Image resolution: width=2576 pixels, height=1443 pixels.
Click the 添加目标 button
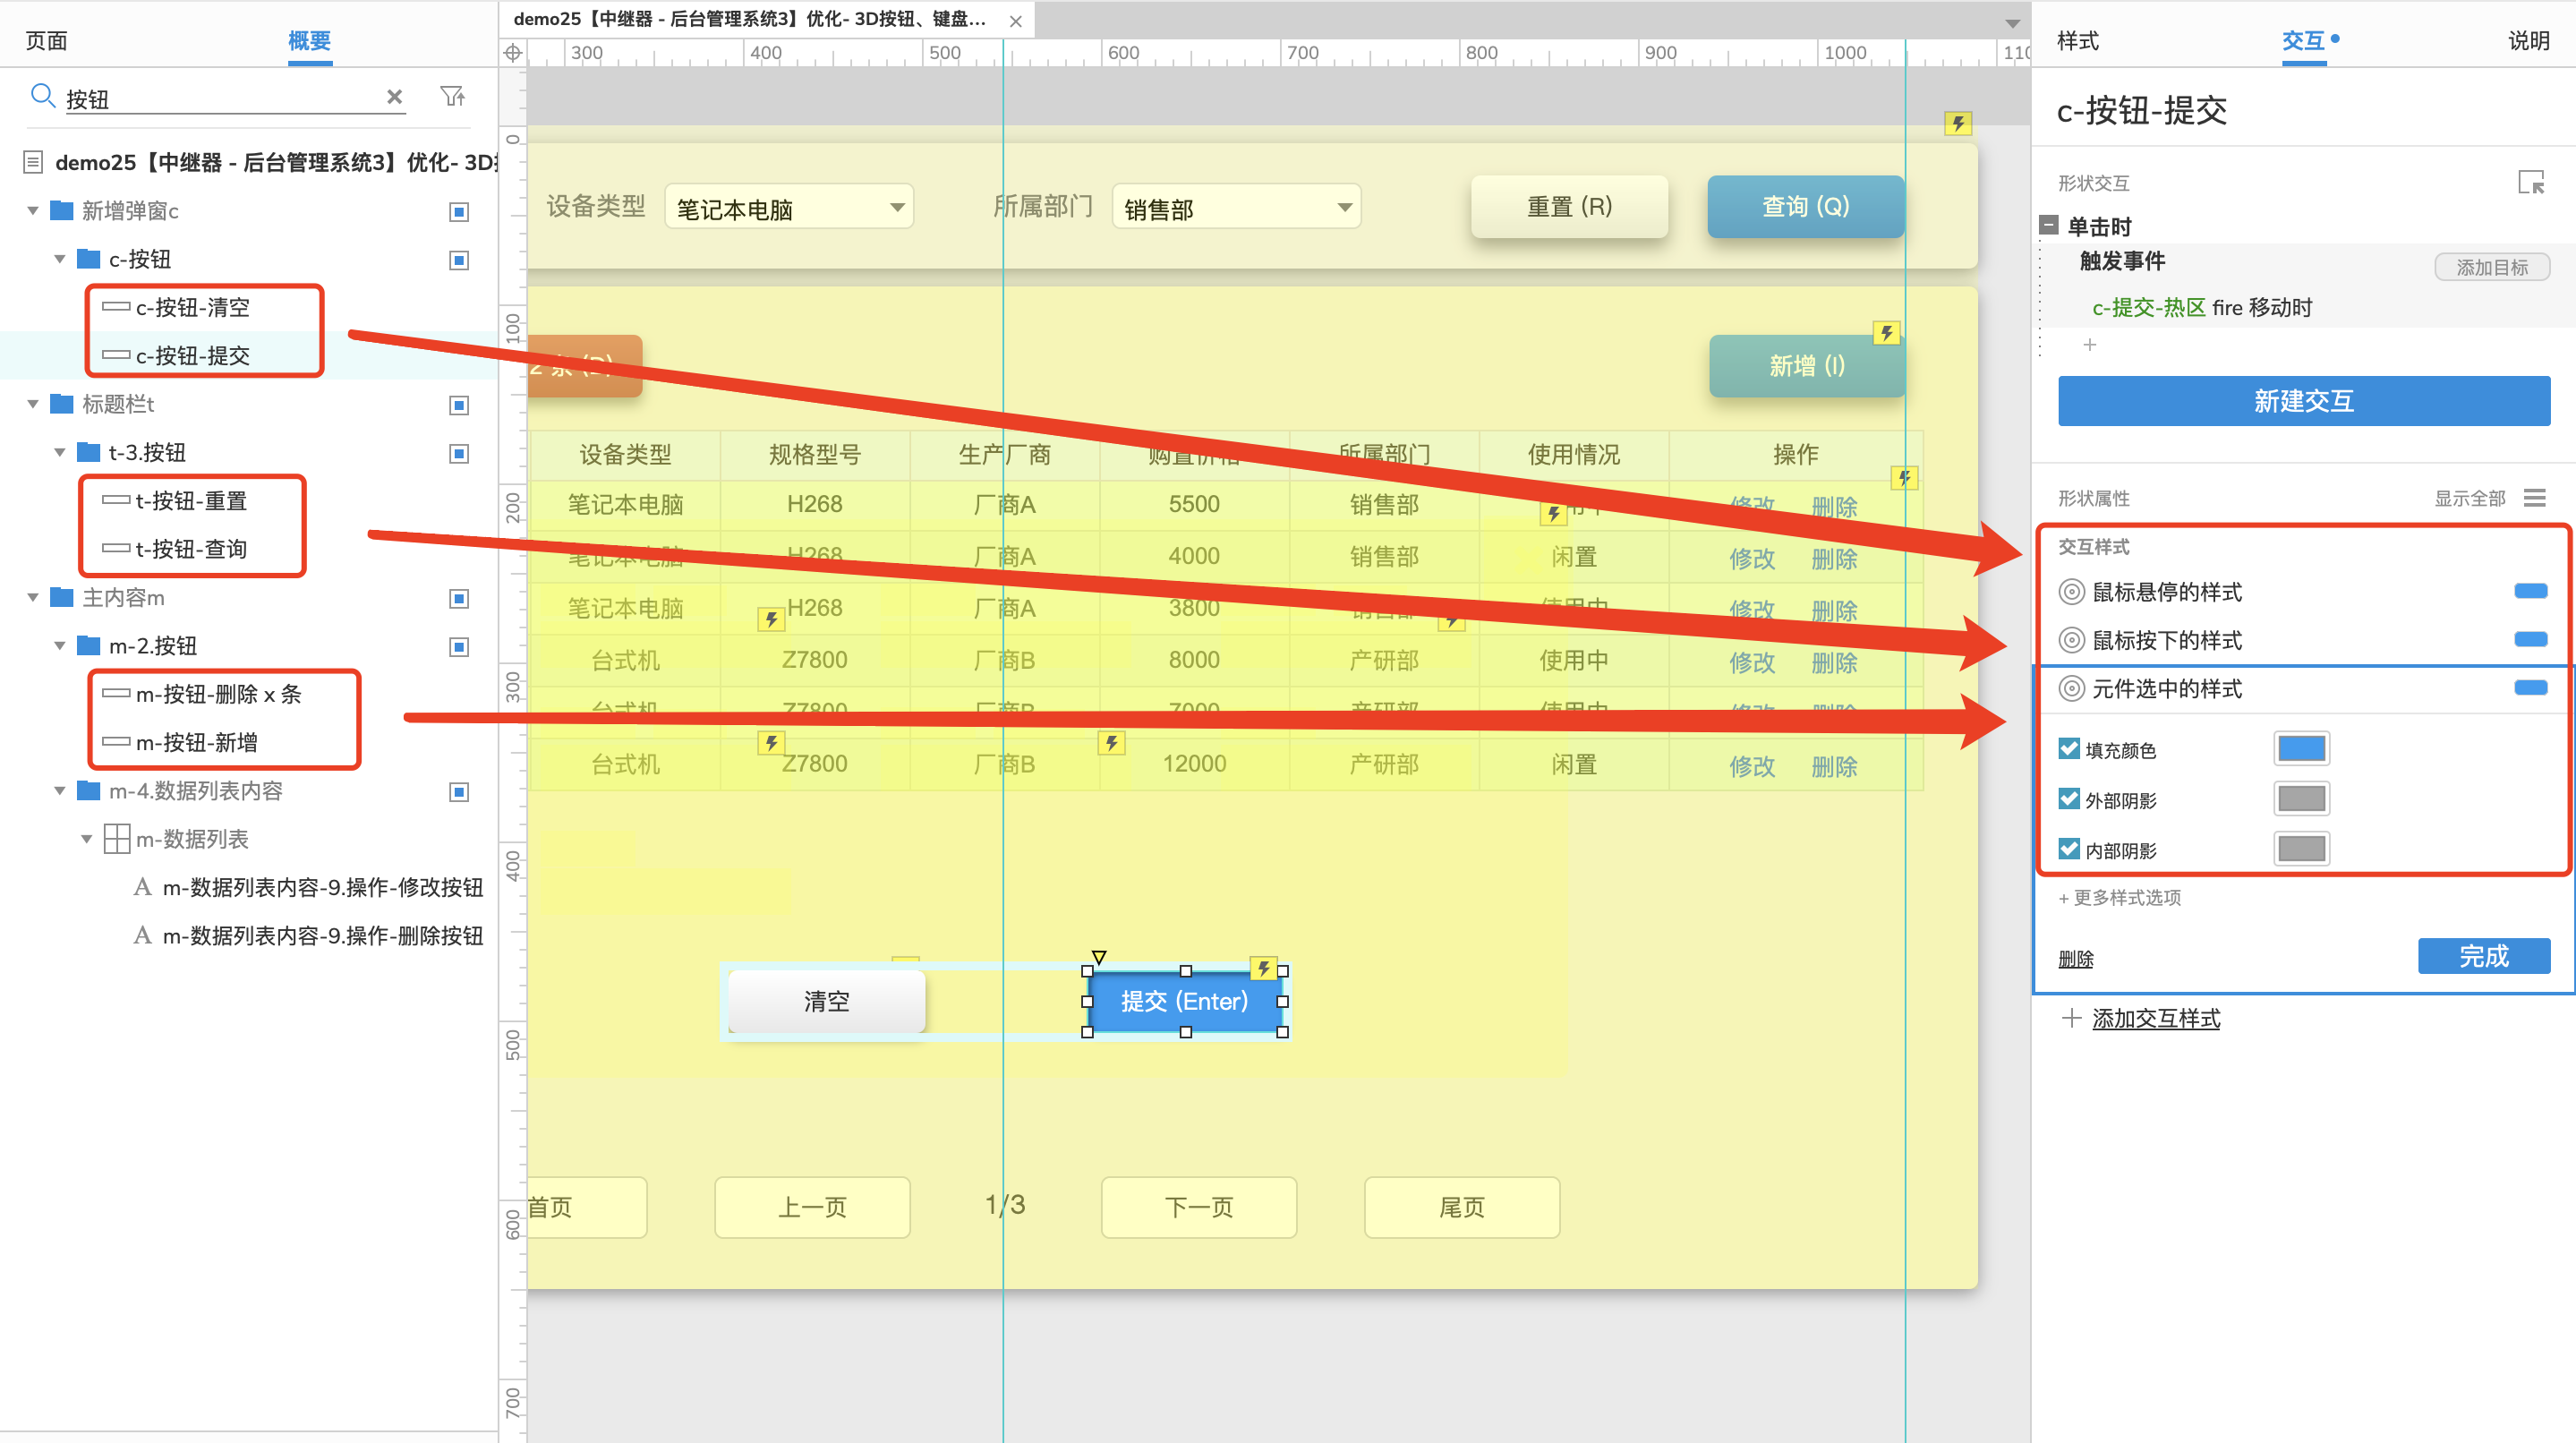point(2491,267)
